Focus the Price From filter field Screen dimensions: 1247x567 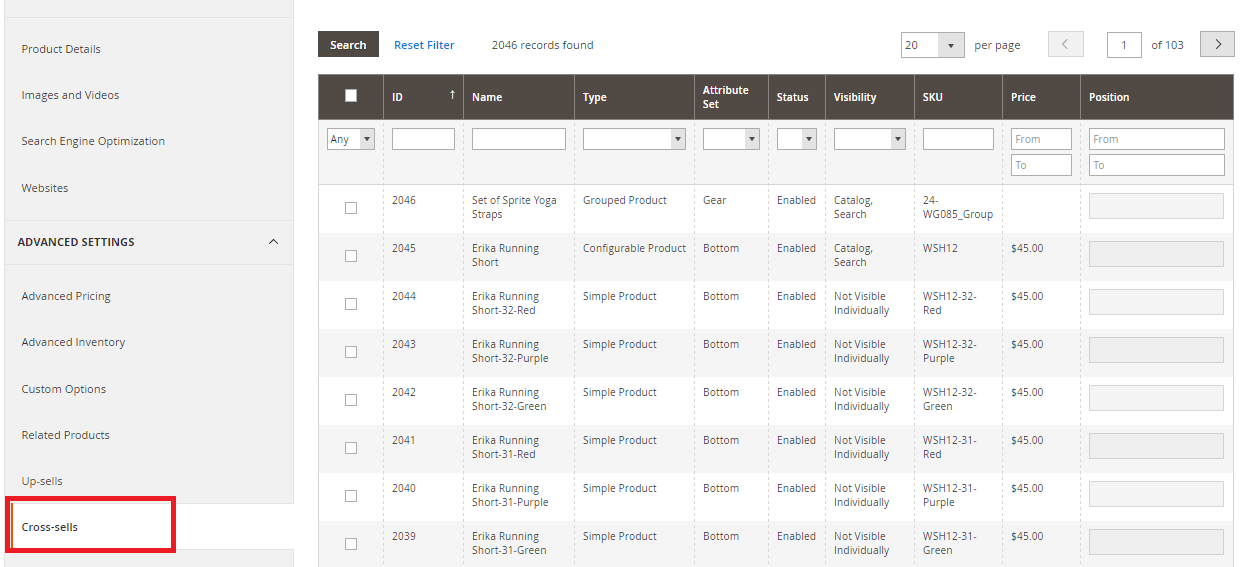pos(1041,139)
